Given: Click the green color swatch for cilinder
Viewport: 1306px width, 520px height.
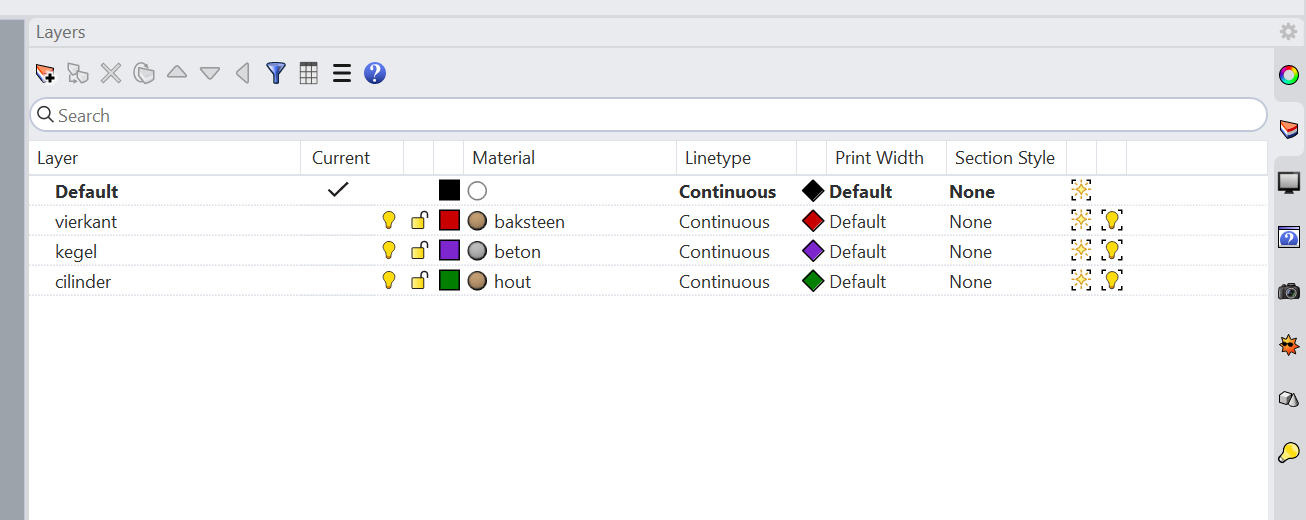Looking at the screenshot, I should (x=449, y=281).
